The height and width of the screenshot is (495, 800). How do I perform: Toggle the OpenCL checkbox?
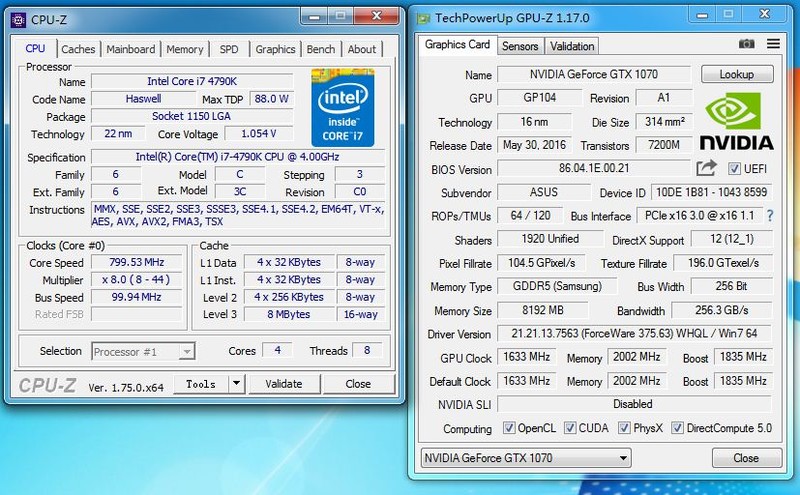click(509, 428)
